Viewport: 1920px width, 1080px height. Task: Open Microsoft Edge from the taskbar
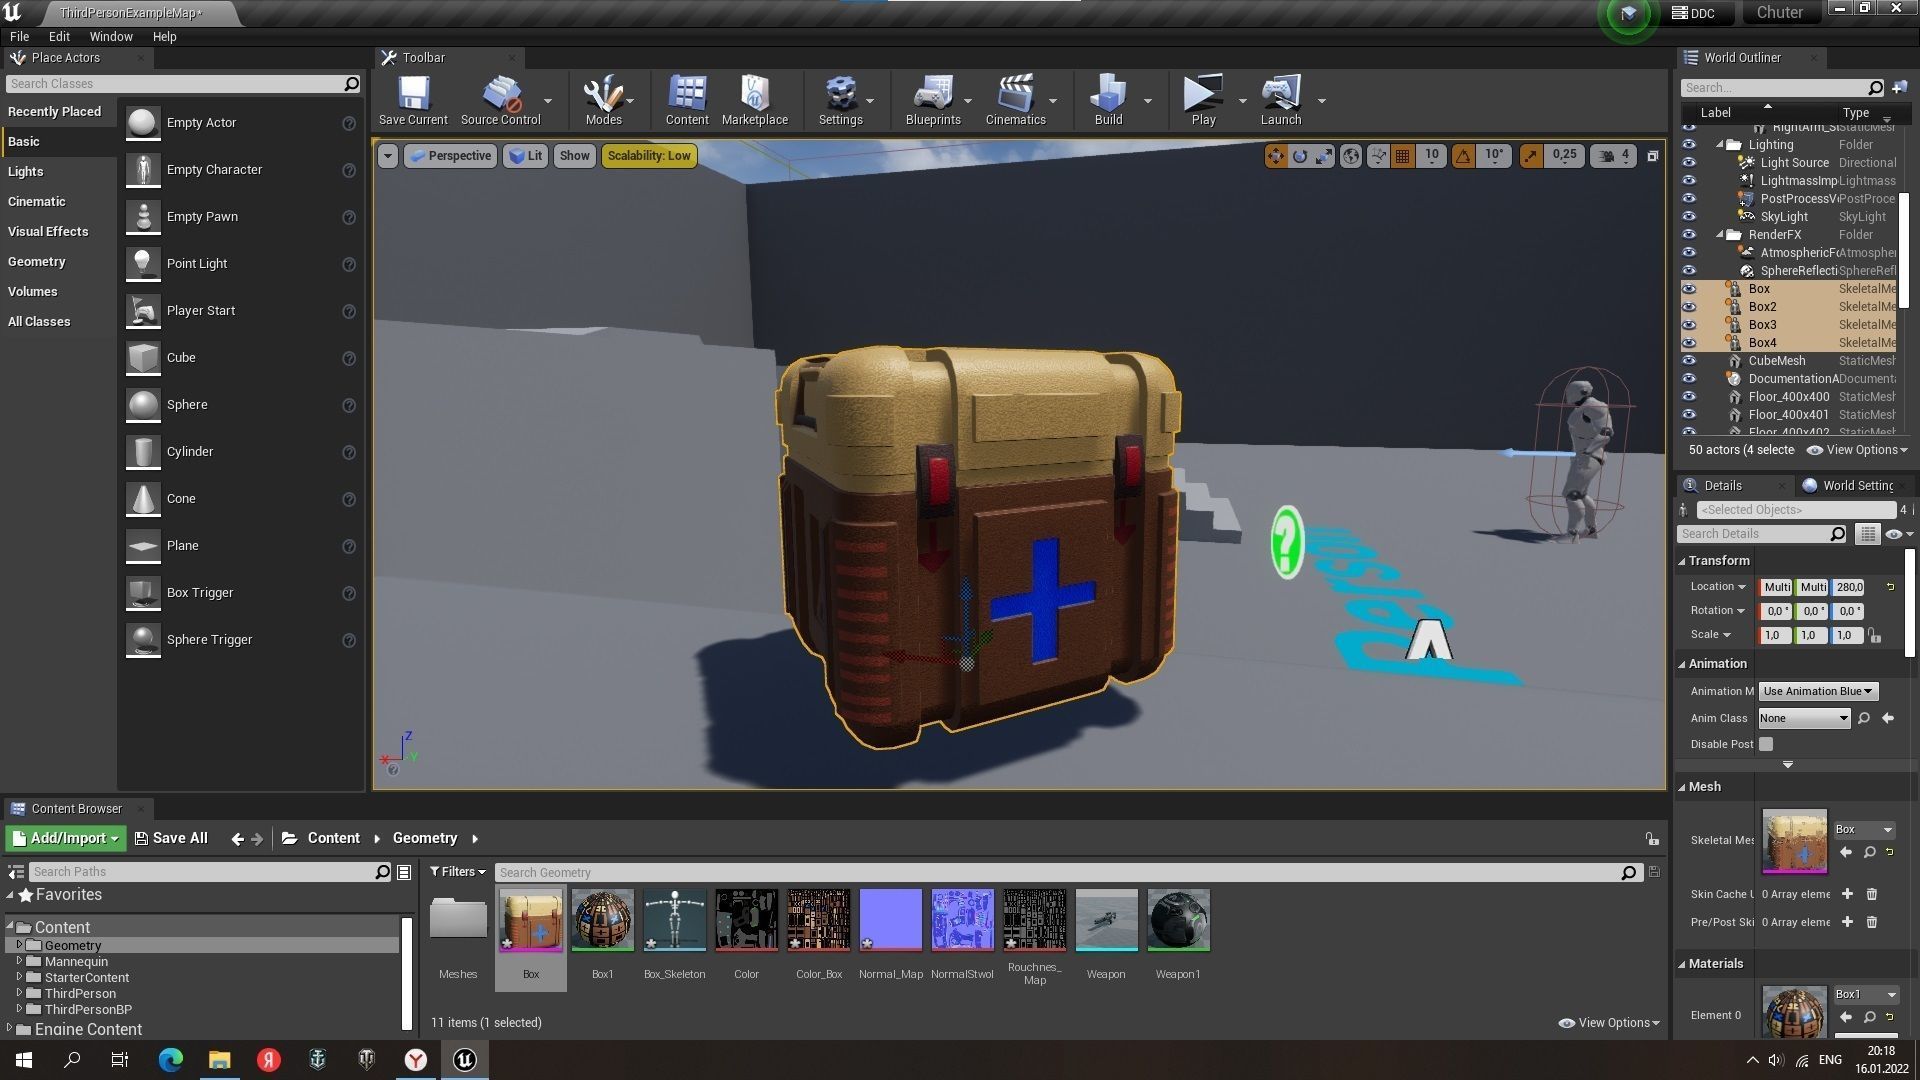[x=170, y=1060]
